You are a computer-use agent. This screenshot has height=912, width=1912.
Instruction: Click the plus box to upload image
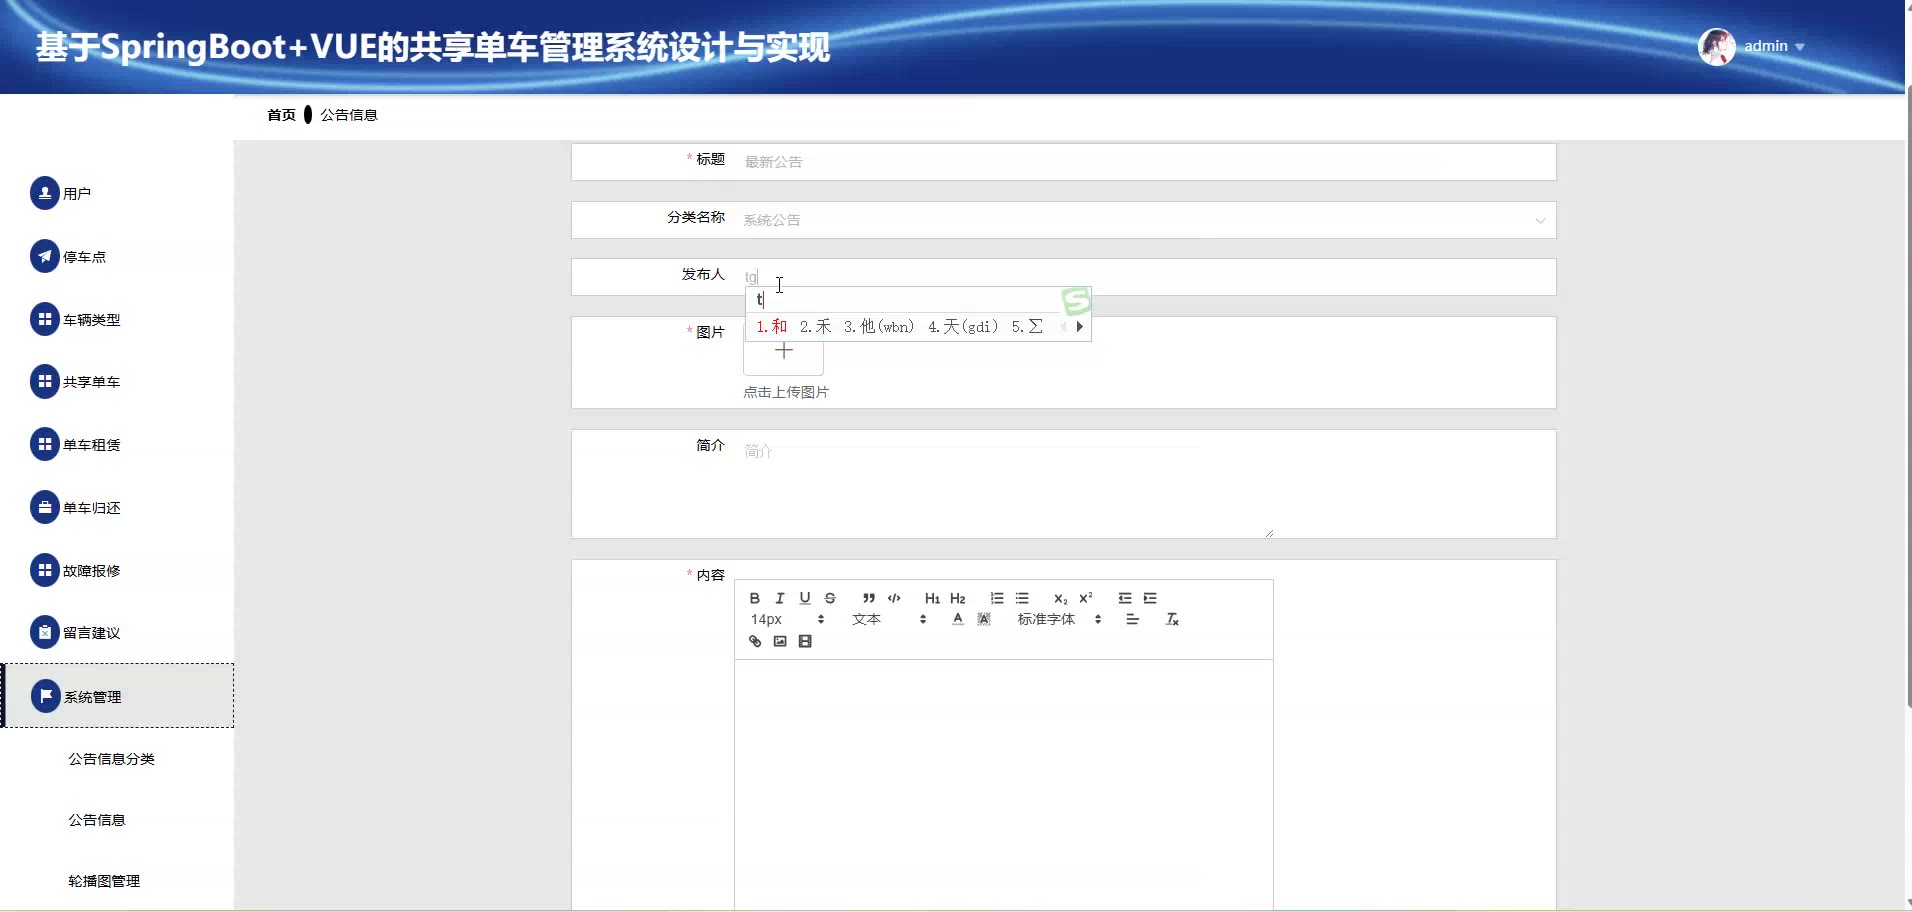pos(783,351)
